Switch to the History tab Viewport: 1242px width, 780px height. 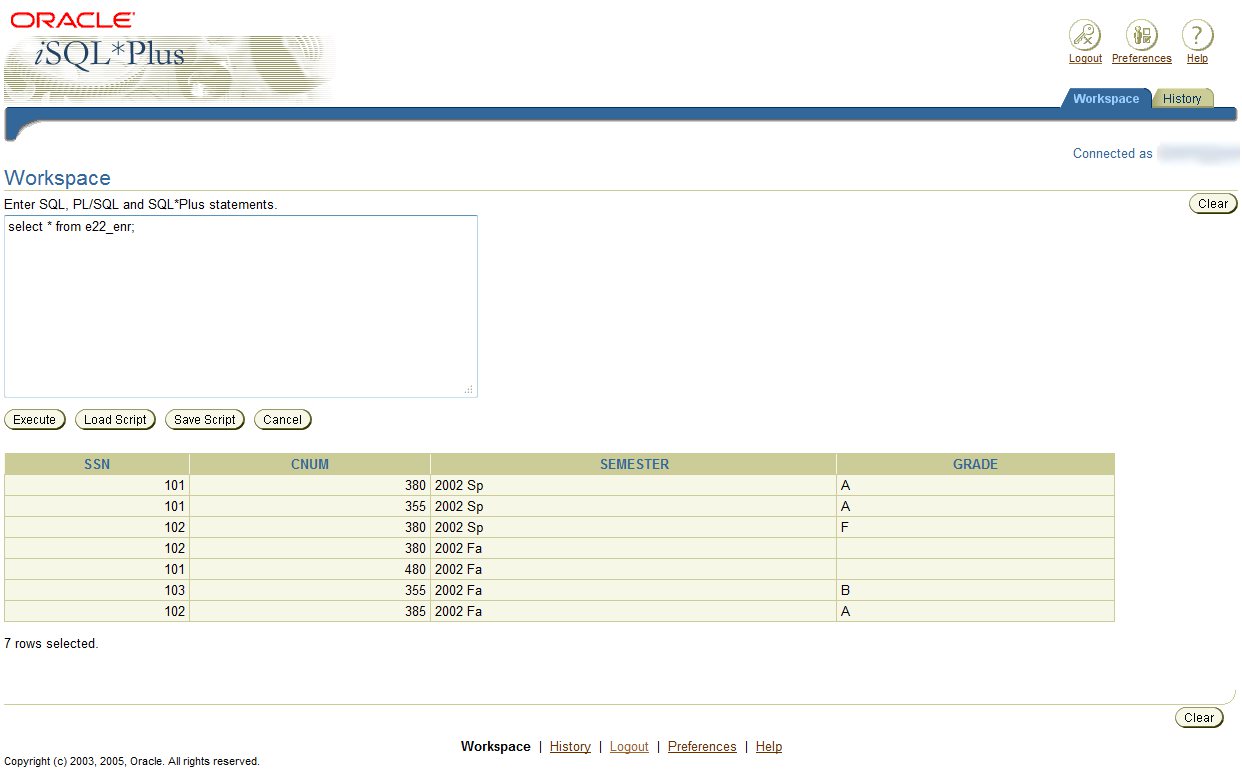pos(1182,98)
